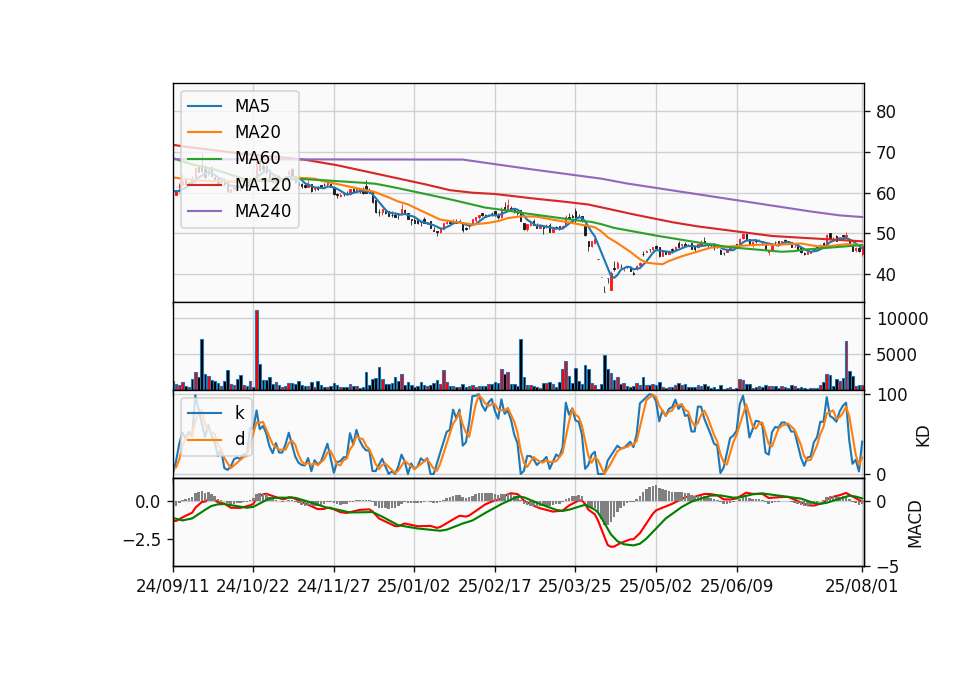960x690 pixels.
Task: Click the price axis value 60
Action: 886,193
